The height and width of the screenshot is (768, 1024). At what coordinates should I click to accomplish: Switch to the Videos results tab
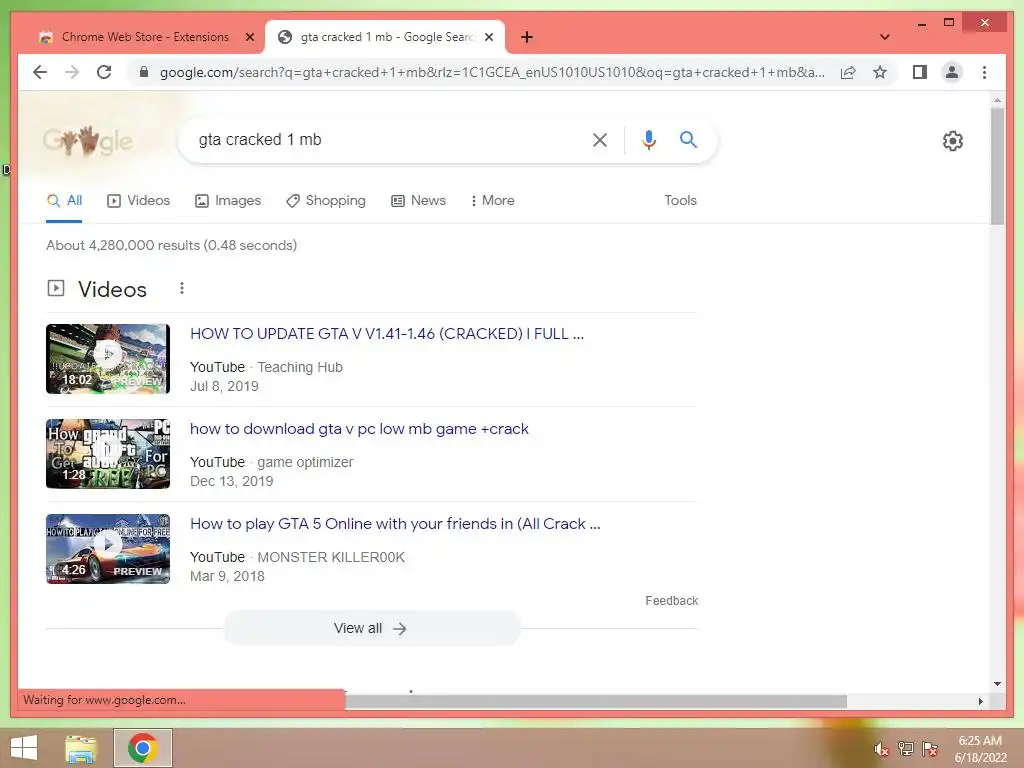pyautogui.click(x=138, y=200)
